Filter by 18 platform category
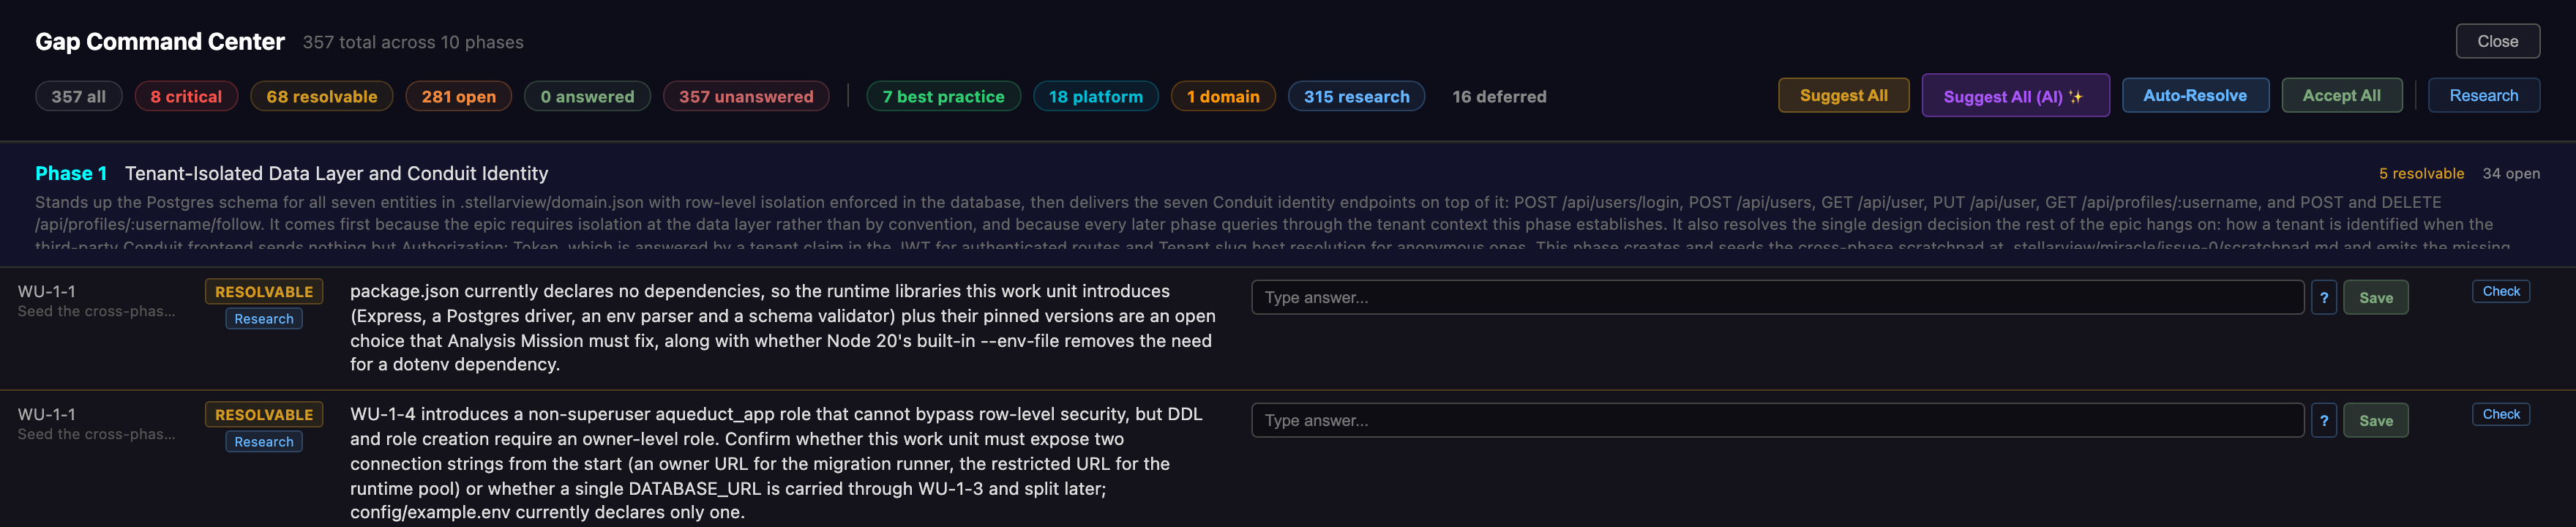This screenshot has width=2576, height=527. [1095, 96]
